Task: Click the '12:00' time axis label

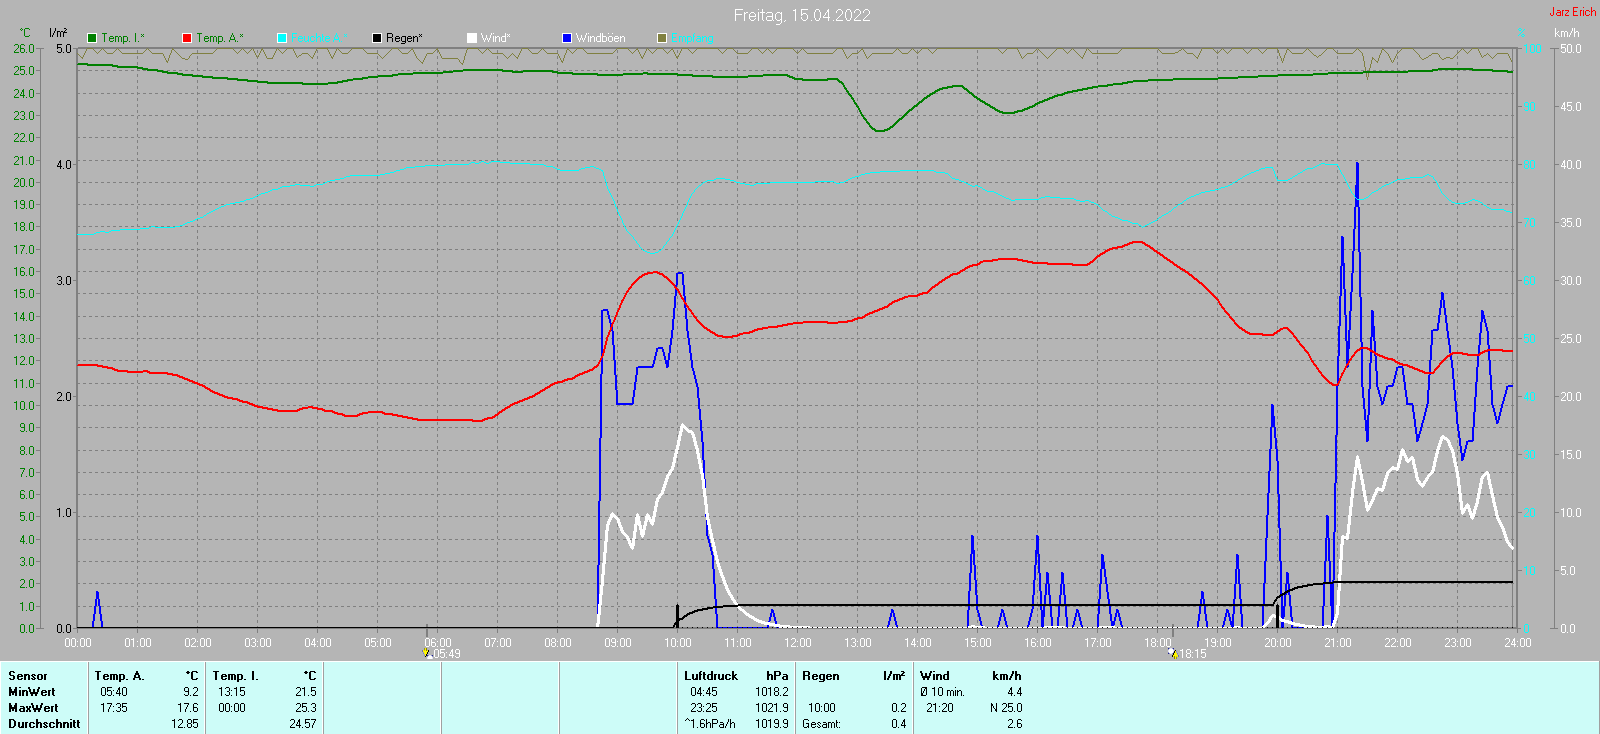Action: click(798, 643)
